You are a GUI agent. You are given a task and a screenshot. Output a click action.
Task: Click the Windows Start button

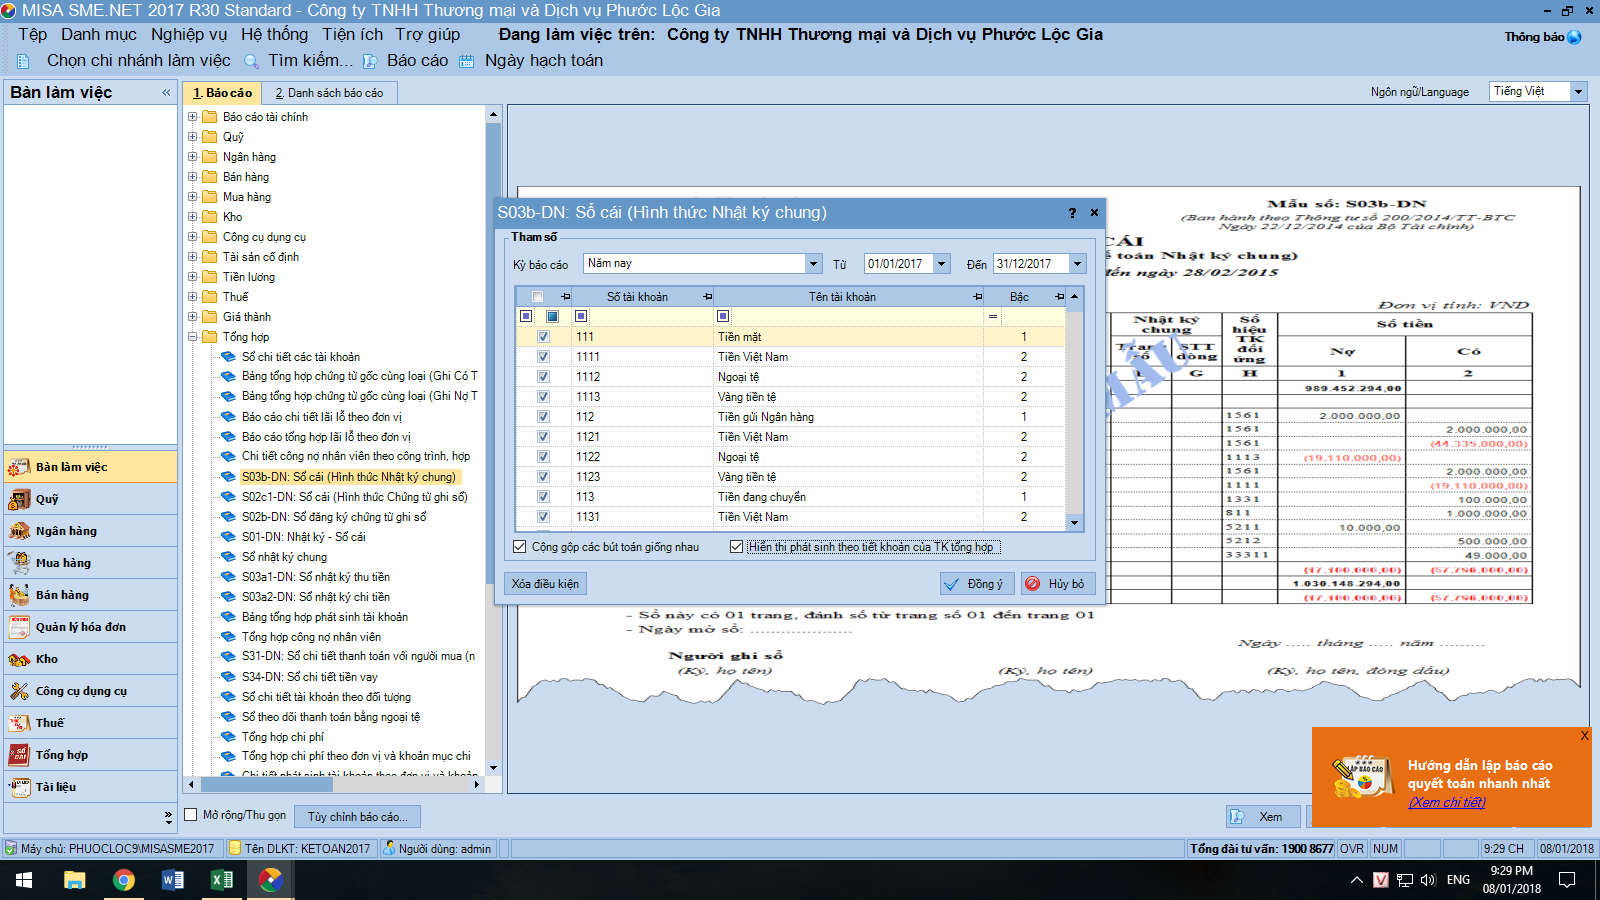(24, 880)
